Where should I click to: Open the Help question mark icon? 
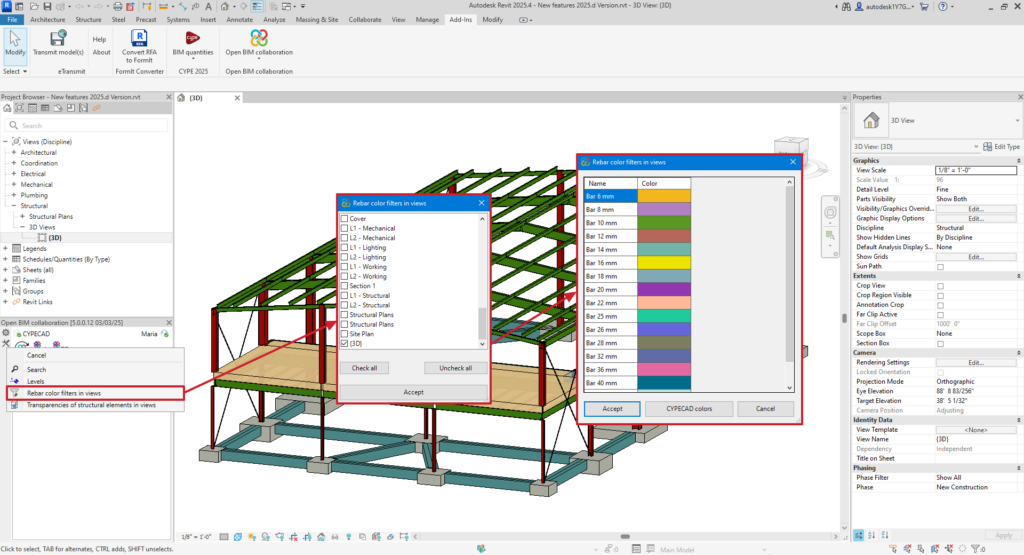click(942, 6)
